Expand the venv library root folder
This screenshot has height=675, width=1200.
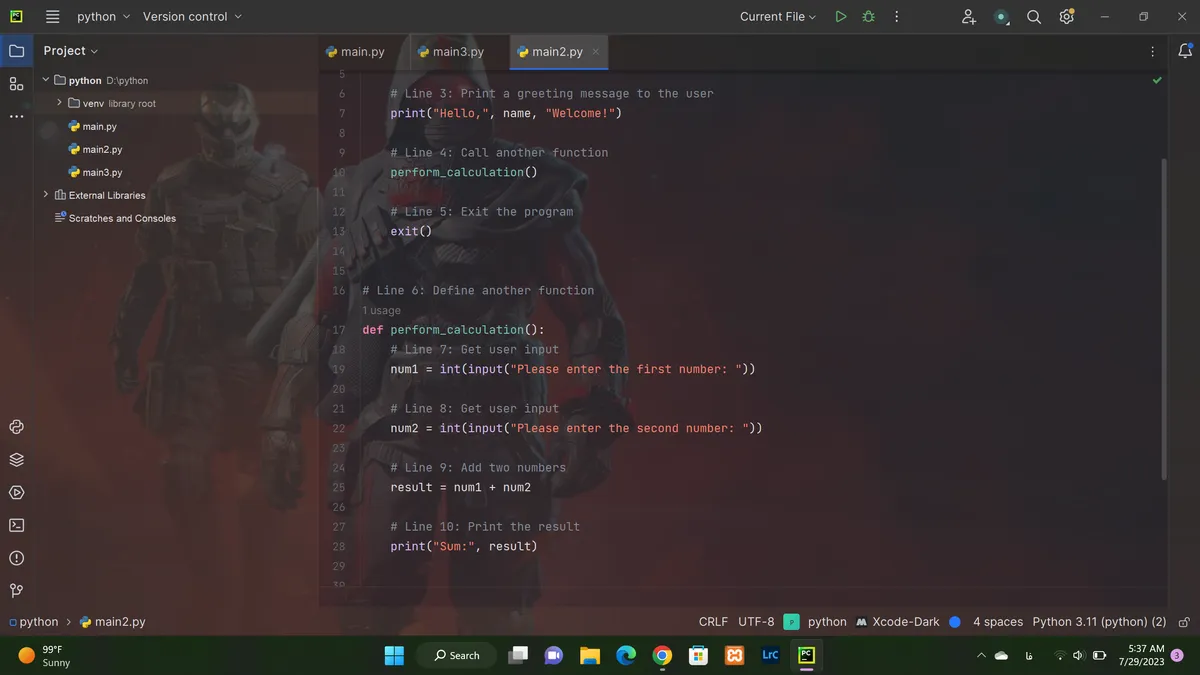[60, 103]
